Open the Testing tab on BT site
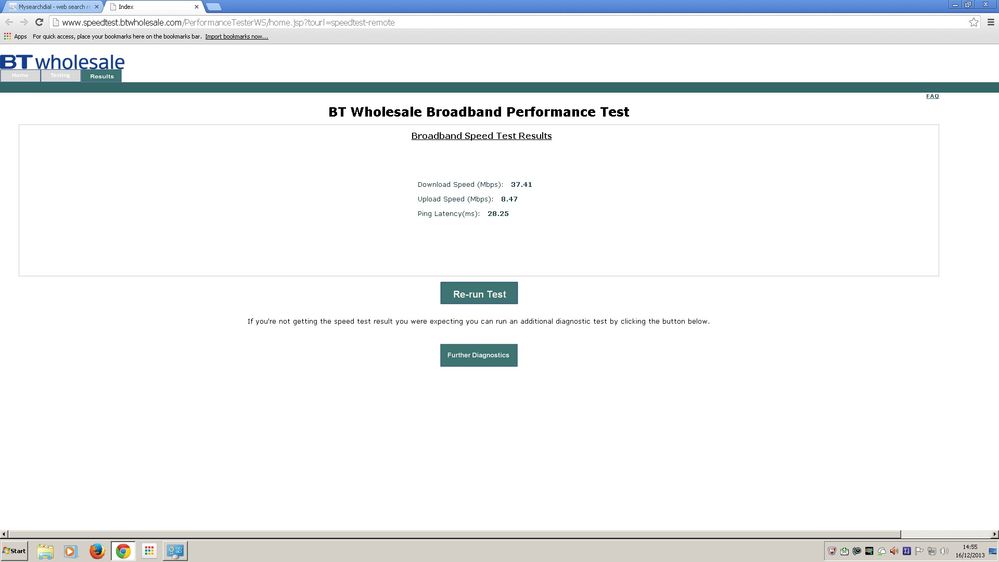The image size is (999, 562). [x=61, y=76]
